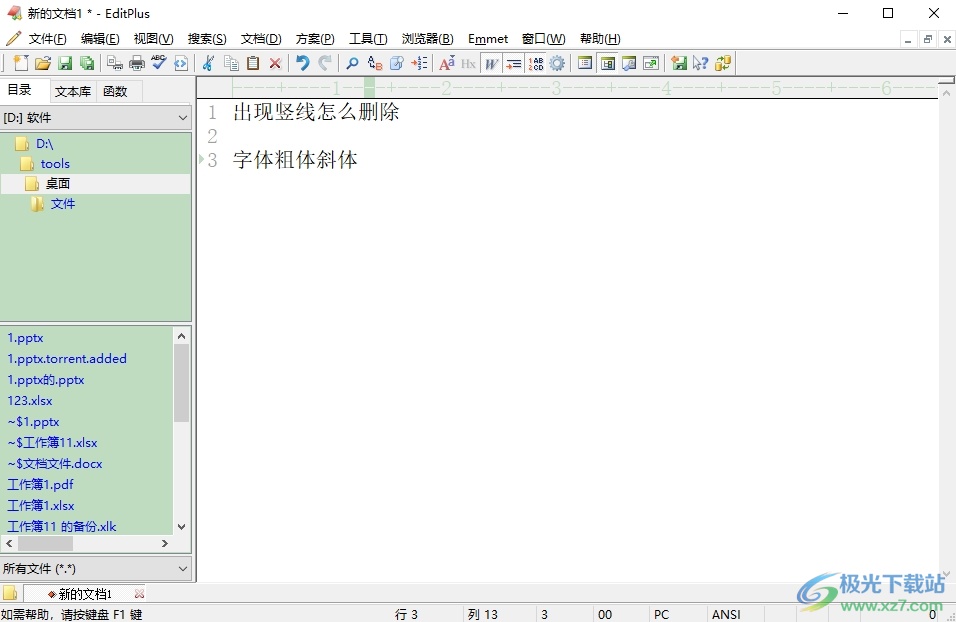The image size is (956, 622).
Task: Select the 新的文档1 document tab
Action: [85, 593]
